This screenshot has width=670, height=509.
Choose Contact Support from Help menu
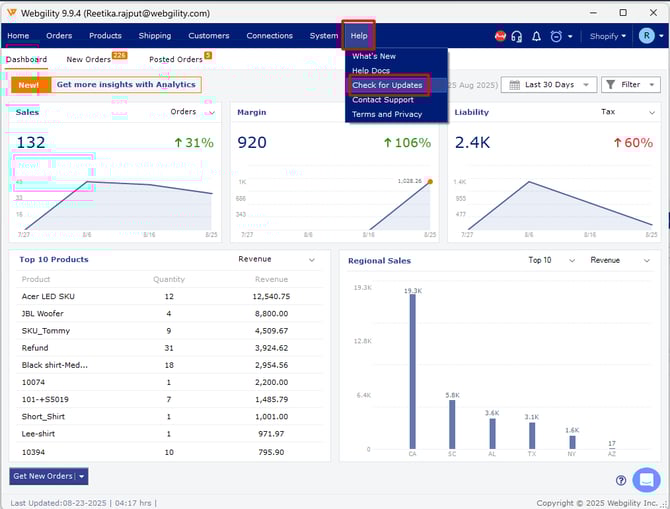[x=382, y=100]
